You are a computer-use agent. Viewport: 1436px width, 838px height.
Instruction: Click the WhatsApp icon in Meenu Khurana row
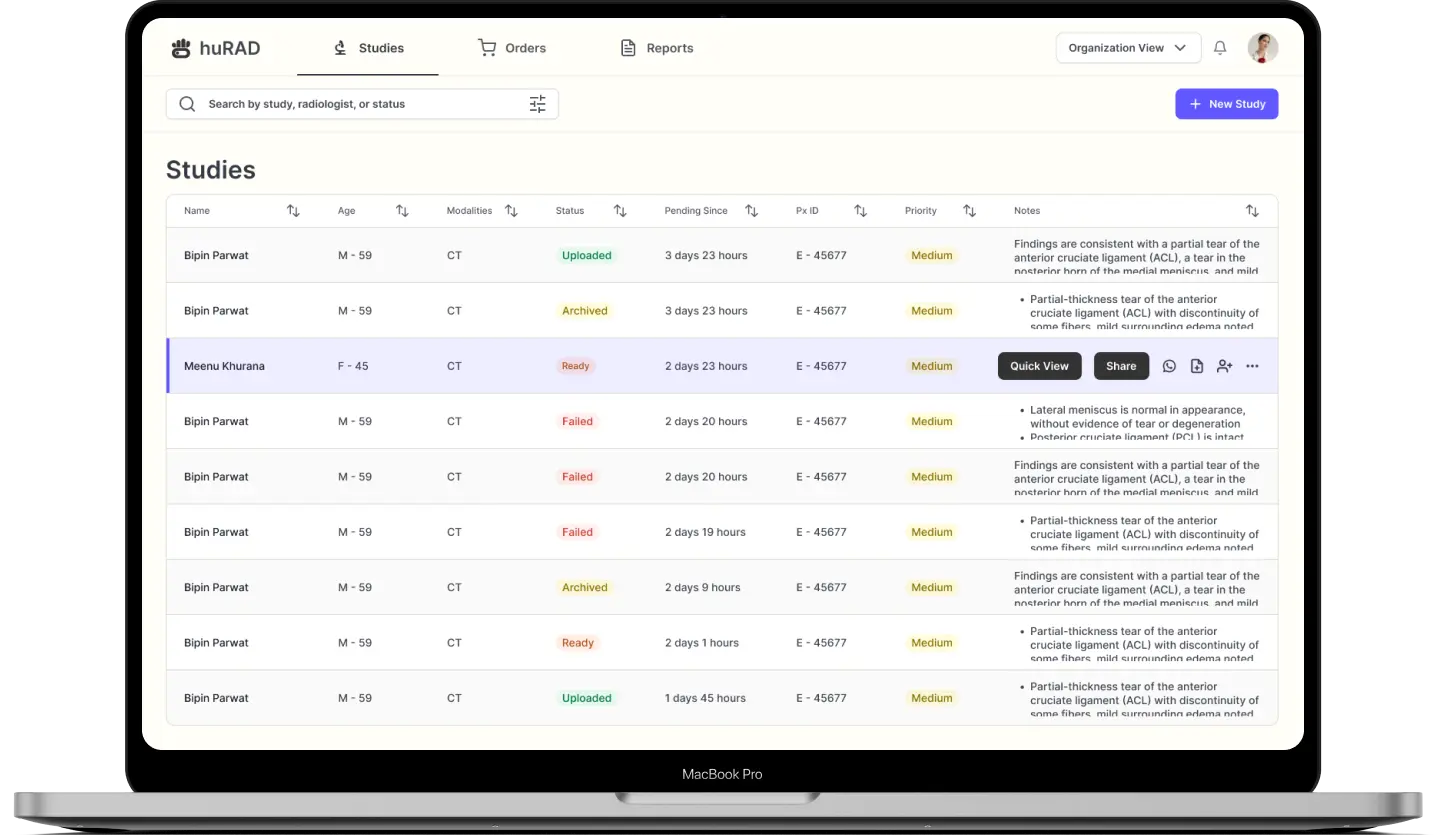pos(1169,366)
